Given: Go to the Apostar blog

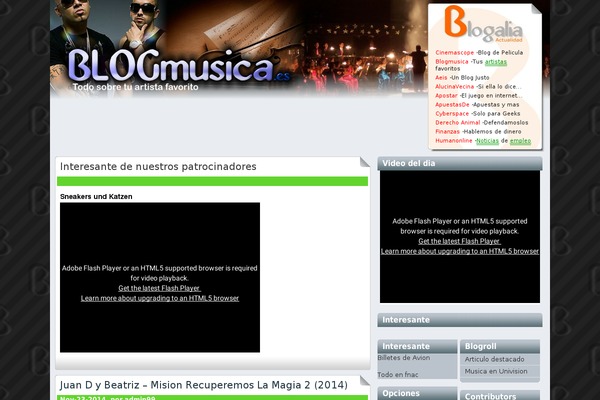Looking at the screenshot, I should tap(446, 96).
